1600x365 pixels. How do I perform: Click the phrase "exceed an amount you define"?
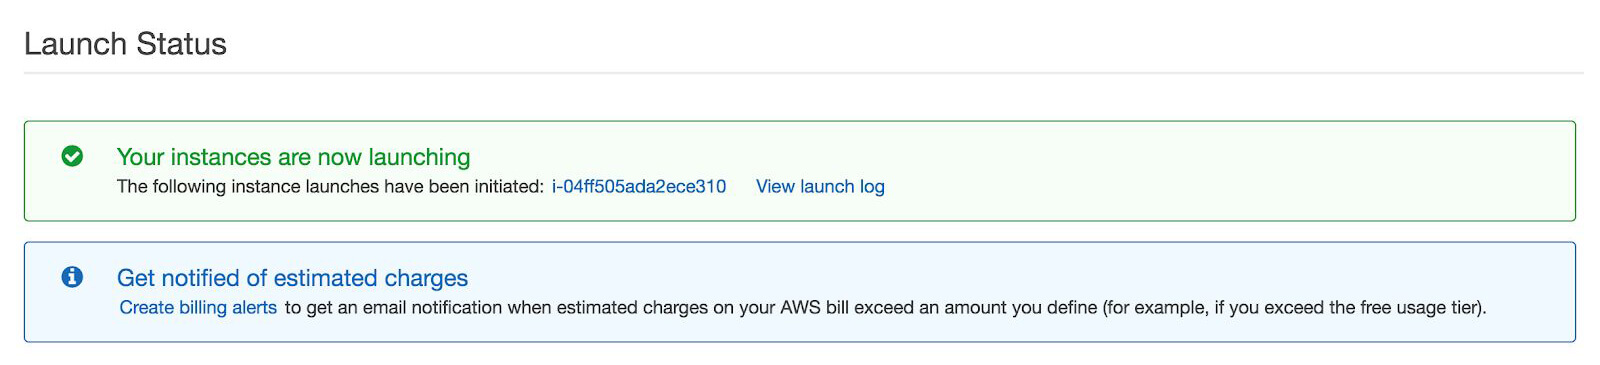(975, 307)
